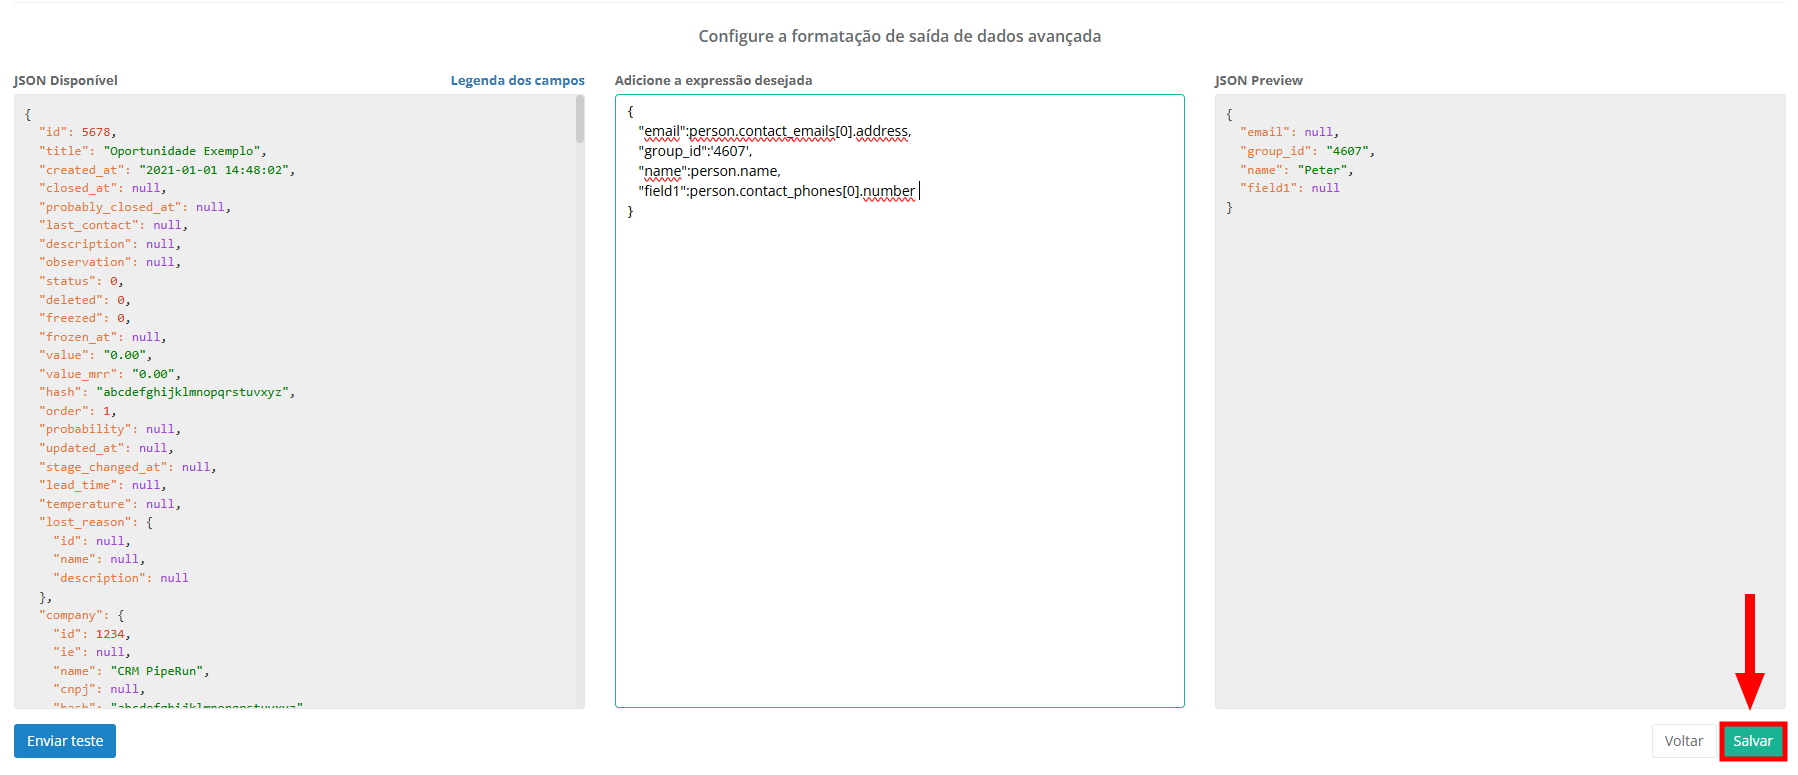Click the "field1" contact_phones expression line
1798x775 pixels.
click(x=777, y=191)
